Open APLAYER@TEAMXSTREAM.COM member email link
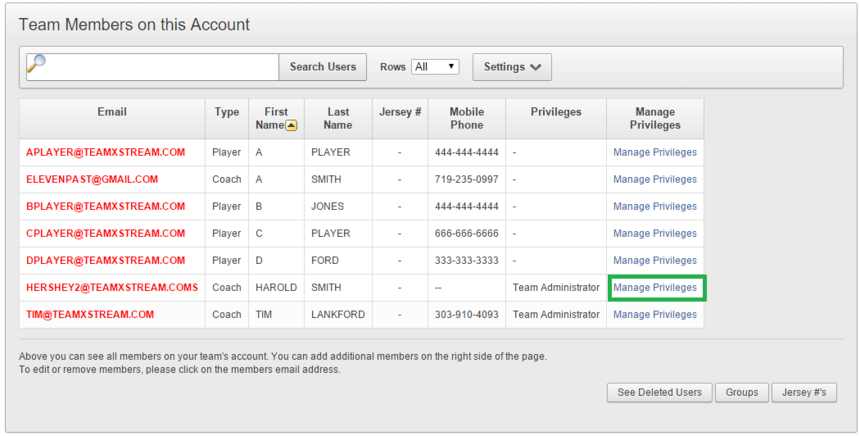Screen dimensions: 860x436 [105, 152]
